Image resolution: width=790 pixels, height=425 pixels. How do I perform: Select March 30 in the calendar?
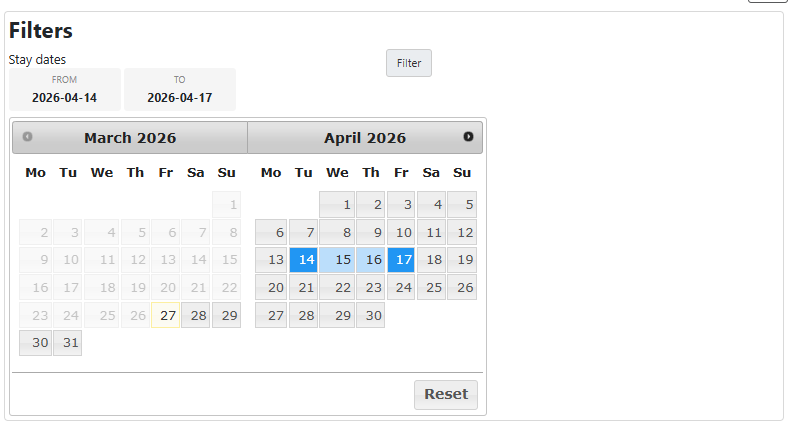[35, 343]
